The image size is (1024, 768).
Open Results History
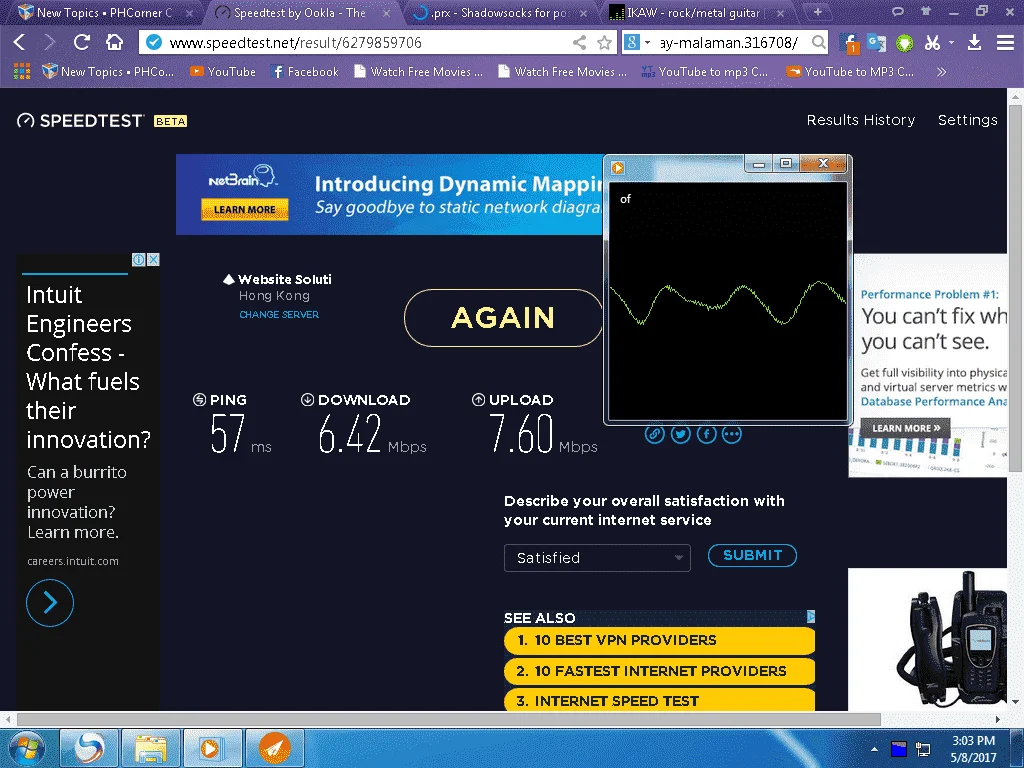pyautogui.click(x=861, y=120)
